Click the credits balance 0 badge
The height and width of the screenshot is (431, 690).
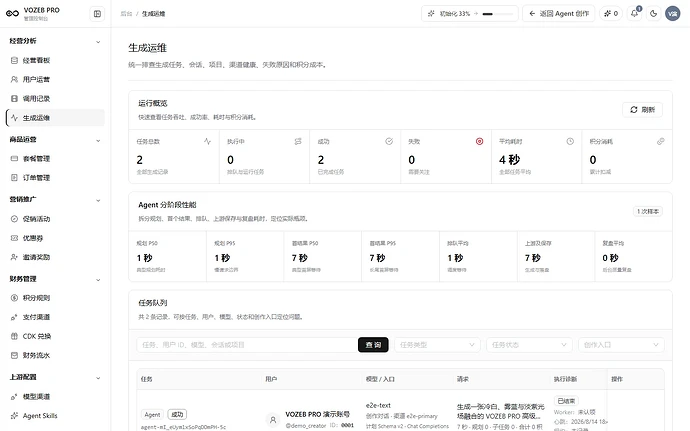click(x=611, y=14)
